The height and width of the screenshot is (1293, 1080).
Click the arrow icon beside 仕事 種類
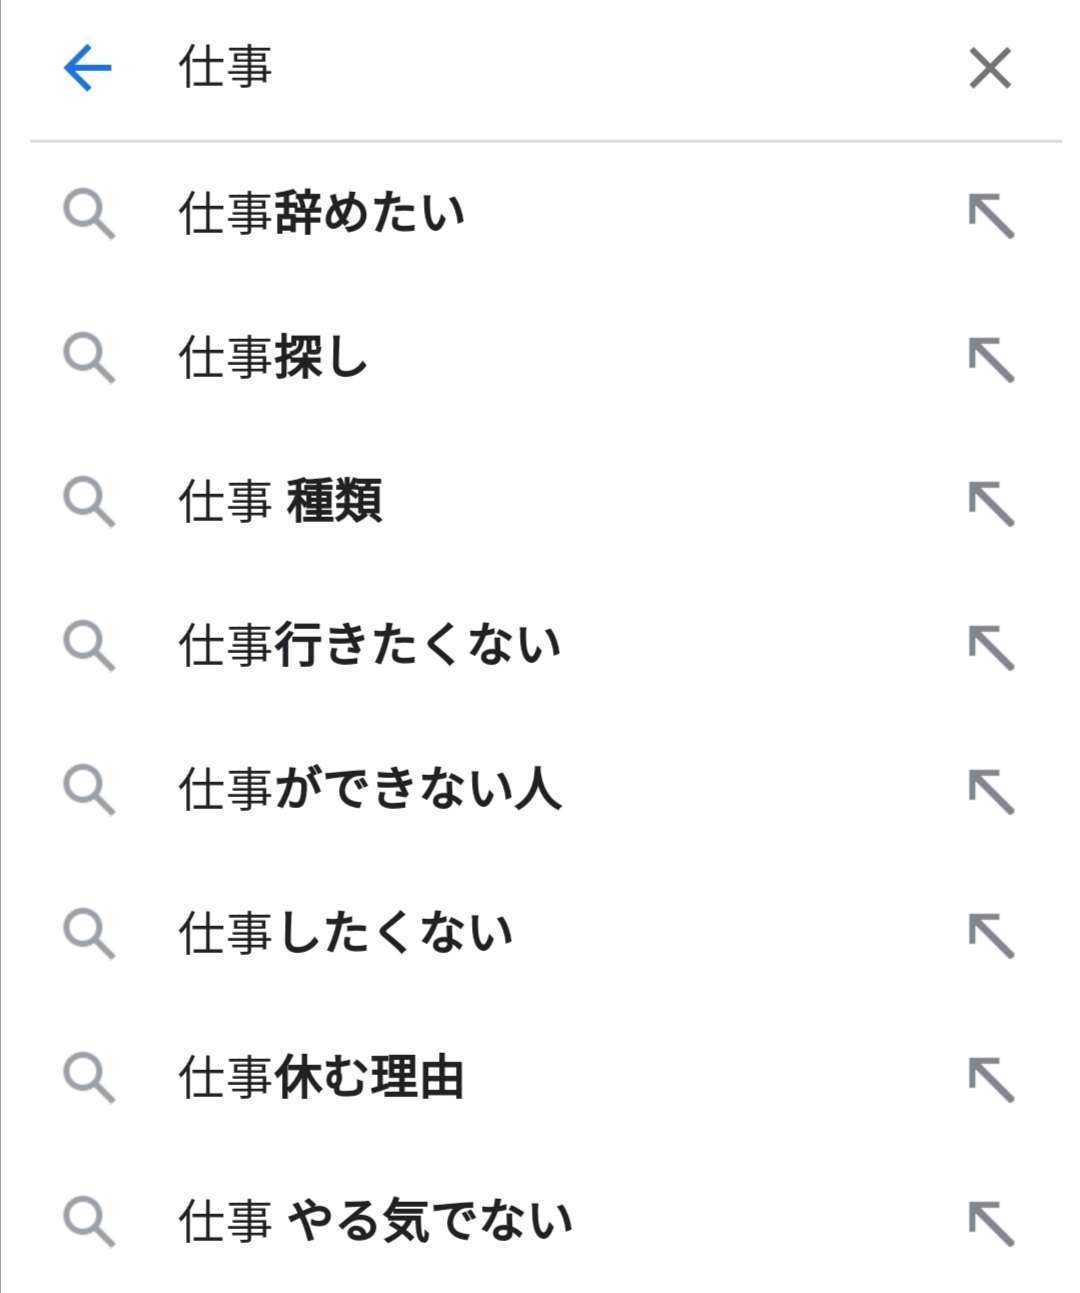coord(991,503)
